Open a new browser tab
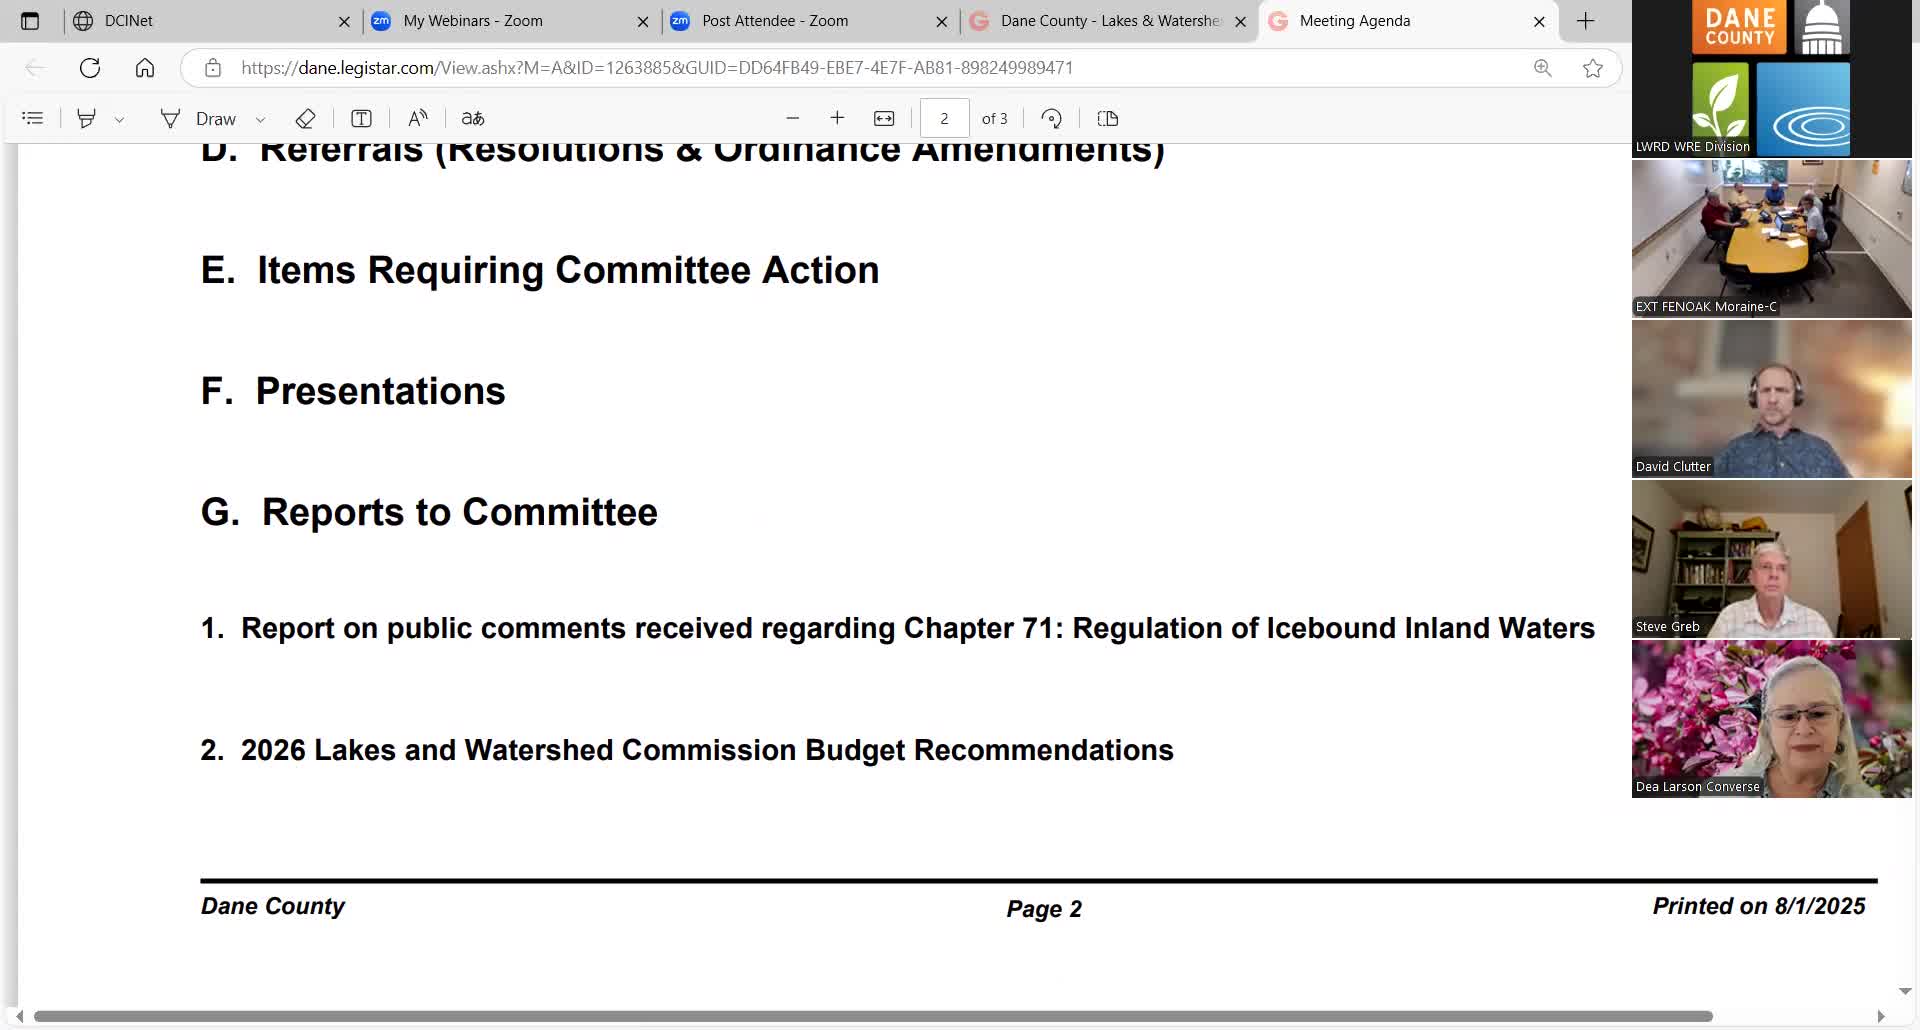The width and height of the screenshot is (1920, 1030). (1586, 21)
